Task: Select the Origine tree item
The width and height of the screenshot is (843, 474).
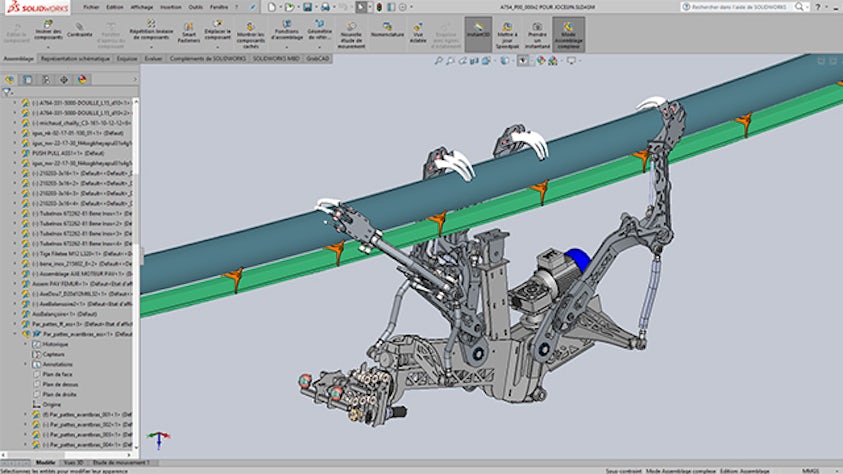Action: point(52,405)
